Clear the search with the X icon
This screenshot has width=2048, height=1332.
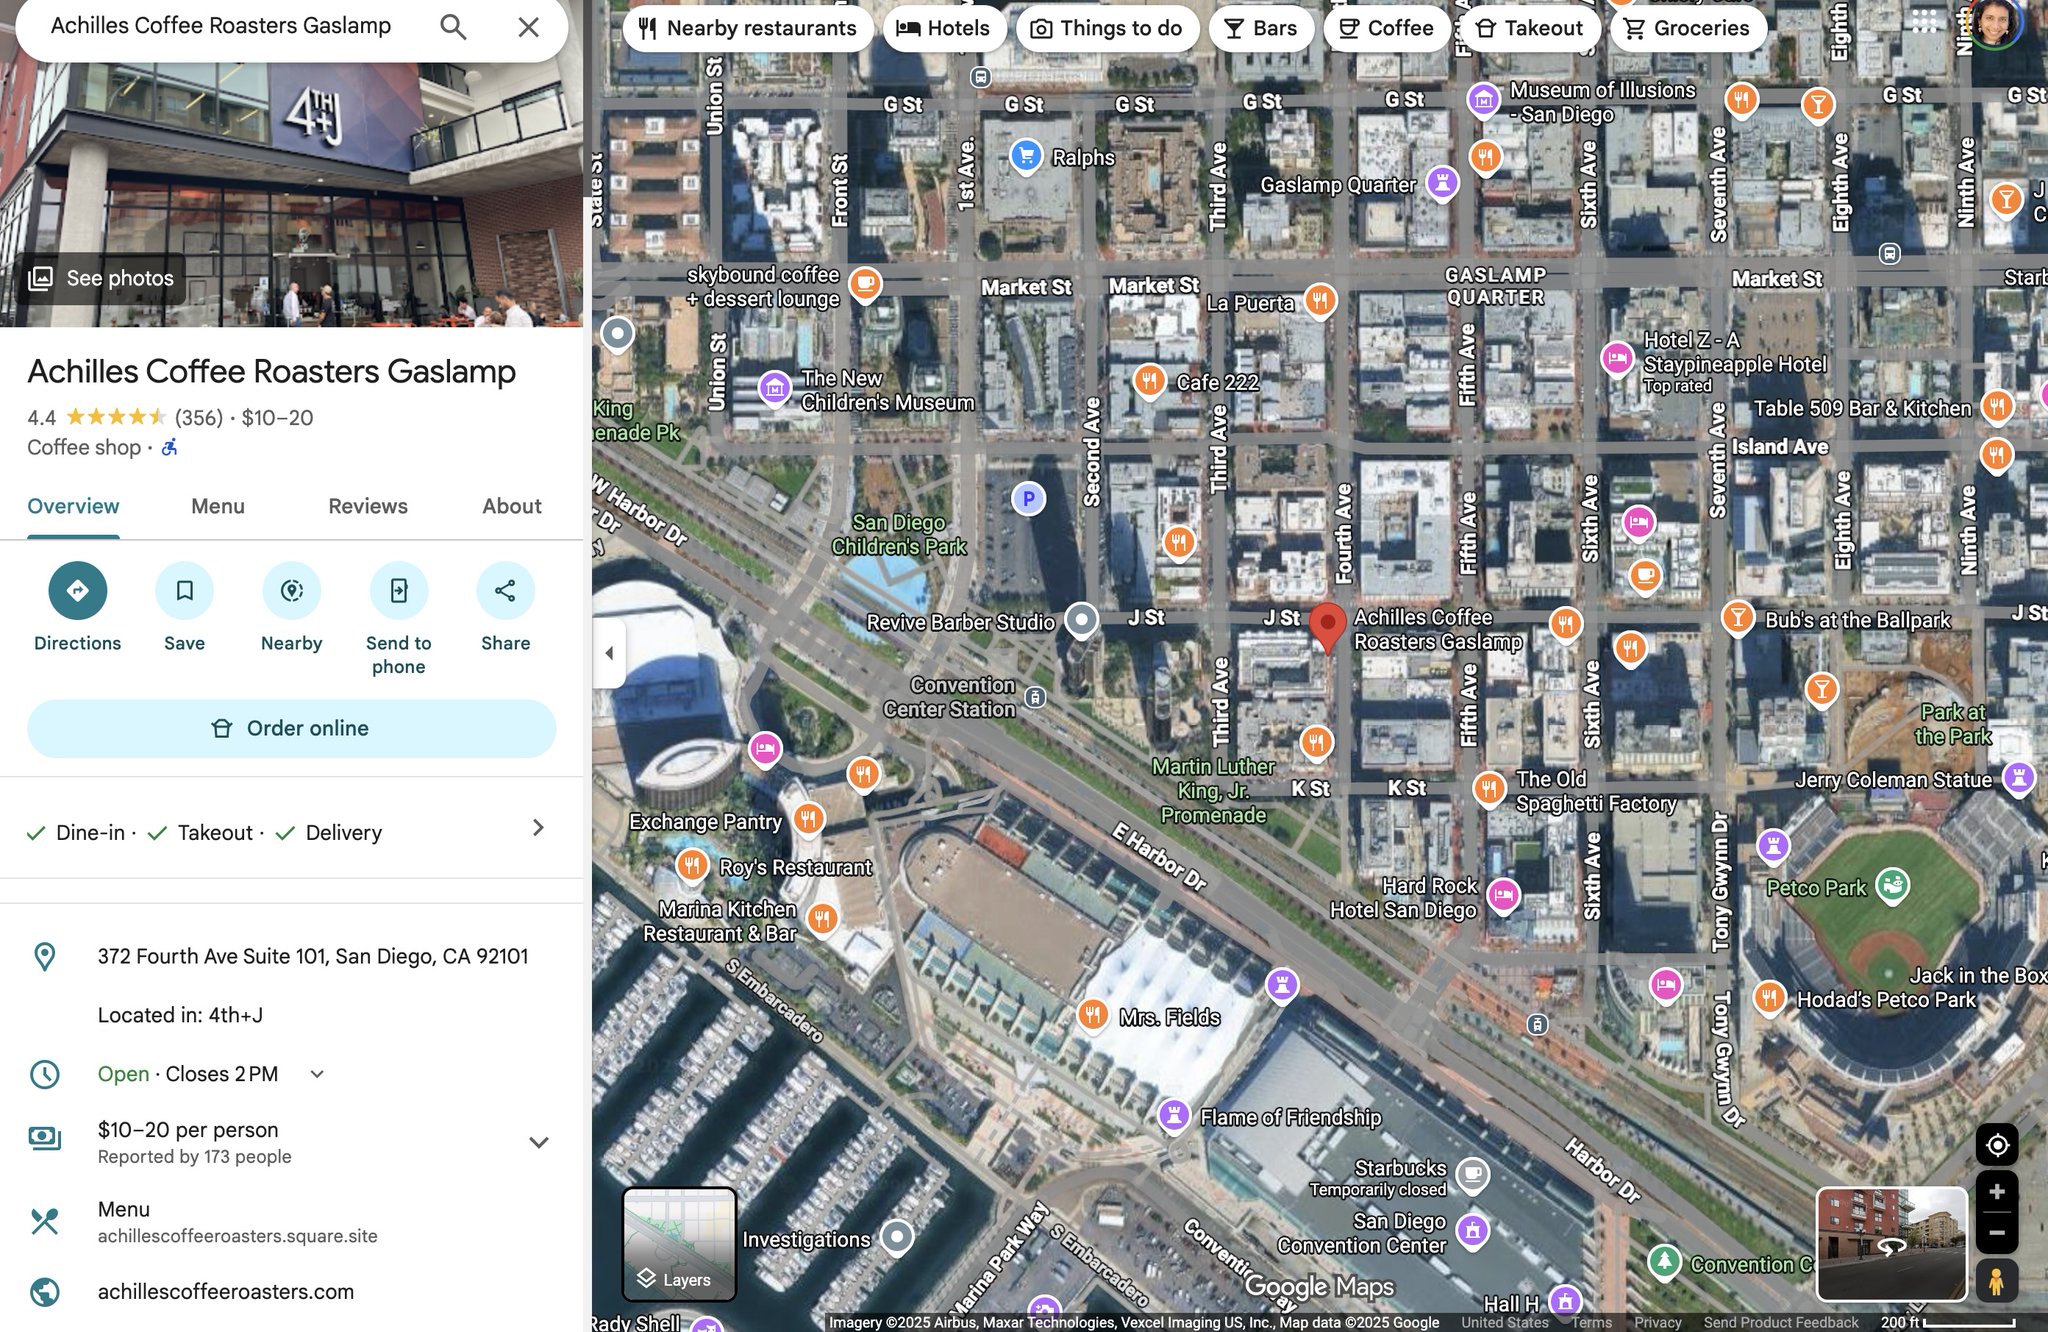[x=528, y=27]
